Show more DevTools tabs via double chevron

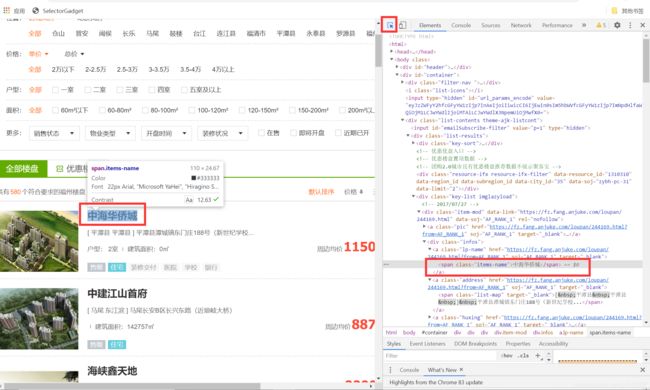[x=584, y=25]
